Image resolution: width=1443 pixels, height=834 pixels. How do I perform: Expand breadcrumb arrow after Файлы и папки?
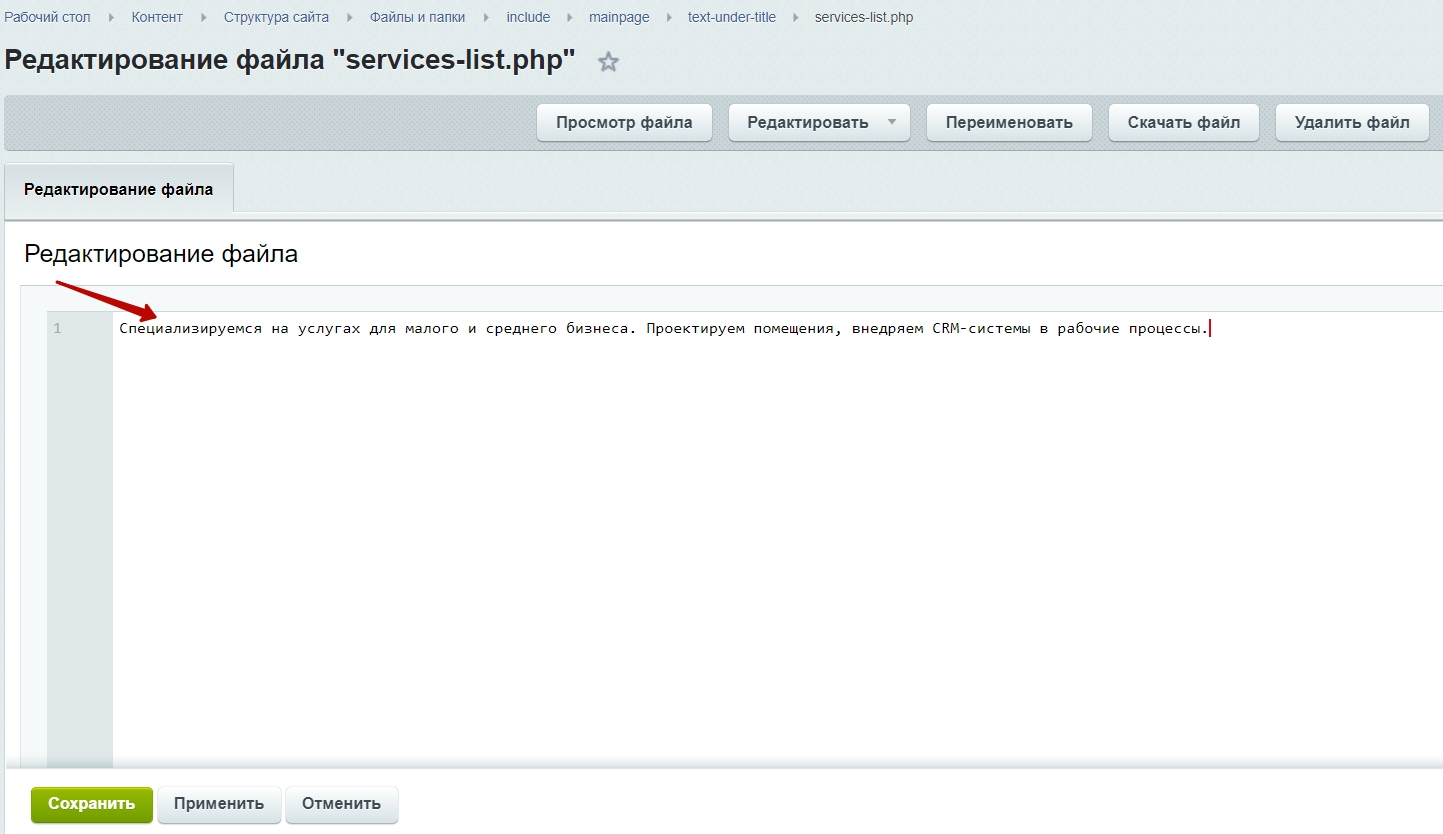point(486,18)
